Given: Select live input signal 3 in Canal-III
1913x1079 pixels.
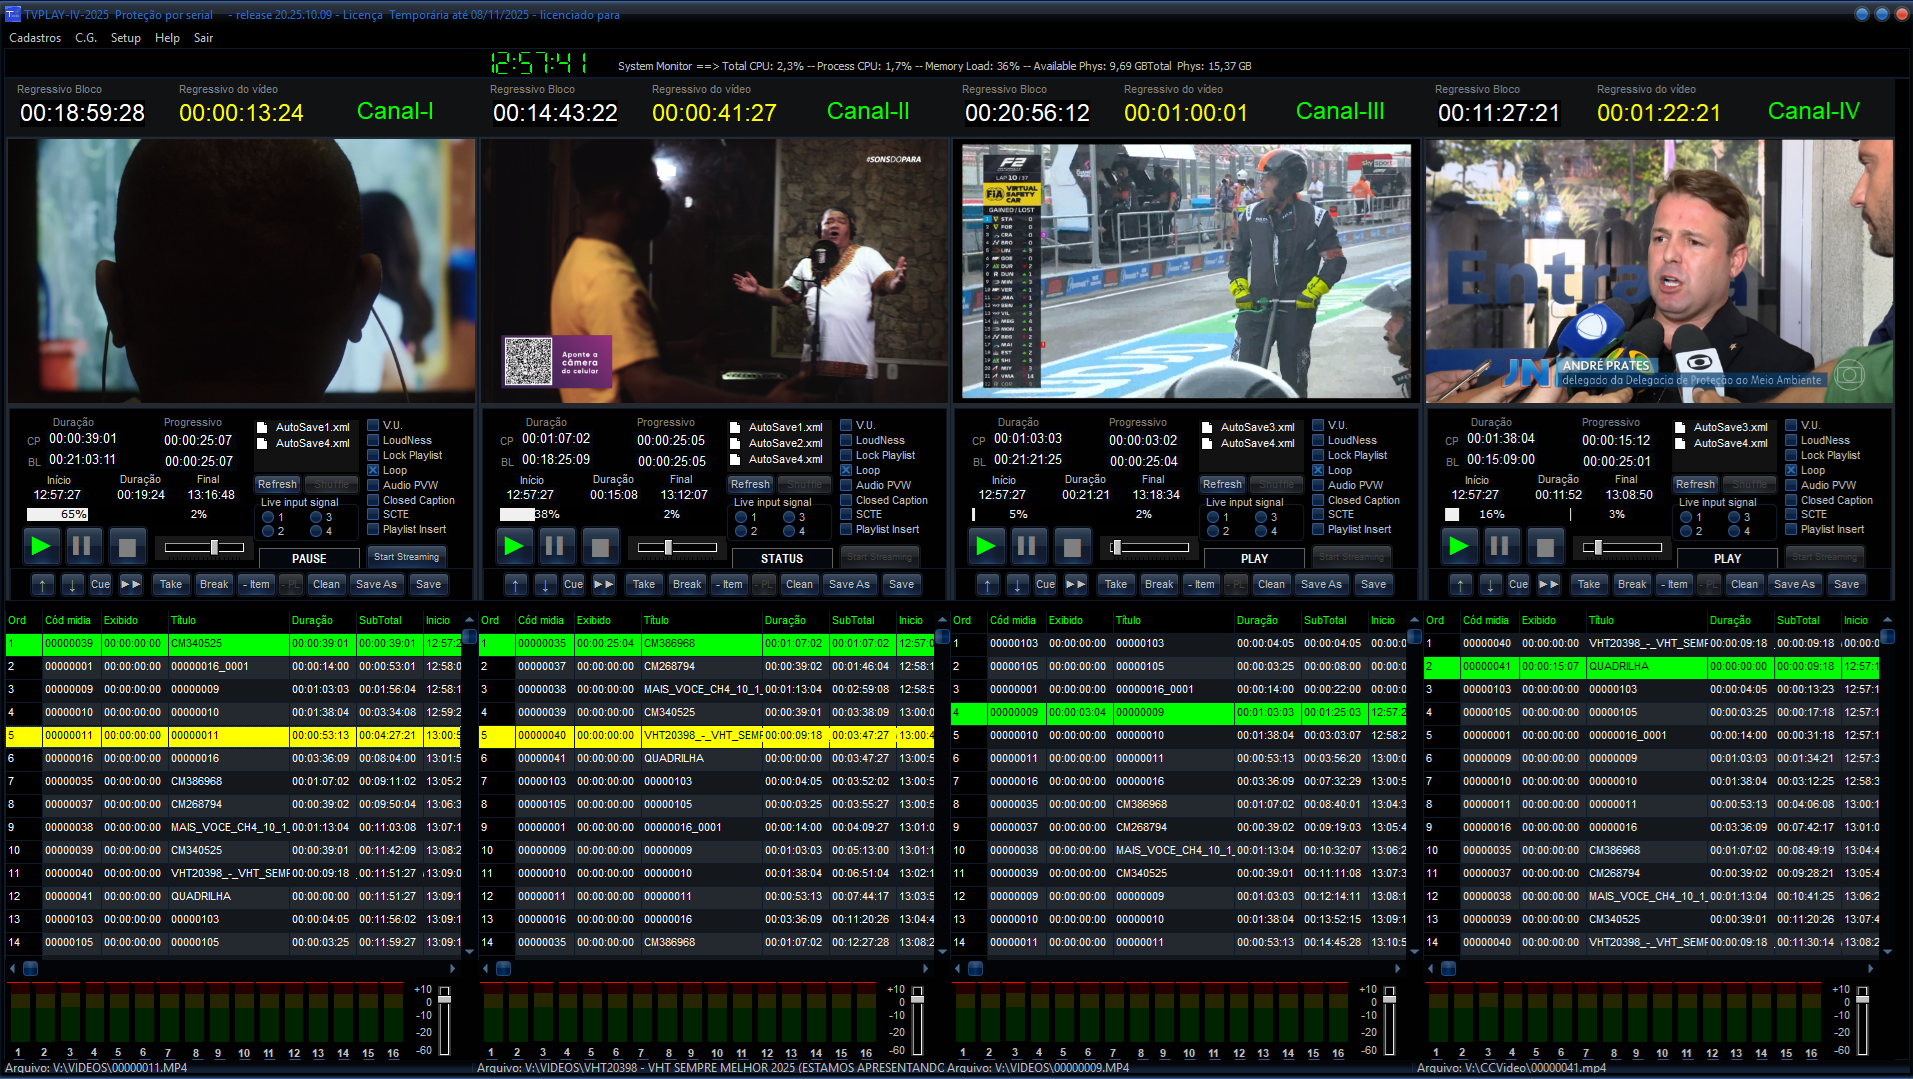Looking at the screenshot, I should (x=1261, y=517).
